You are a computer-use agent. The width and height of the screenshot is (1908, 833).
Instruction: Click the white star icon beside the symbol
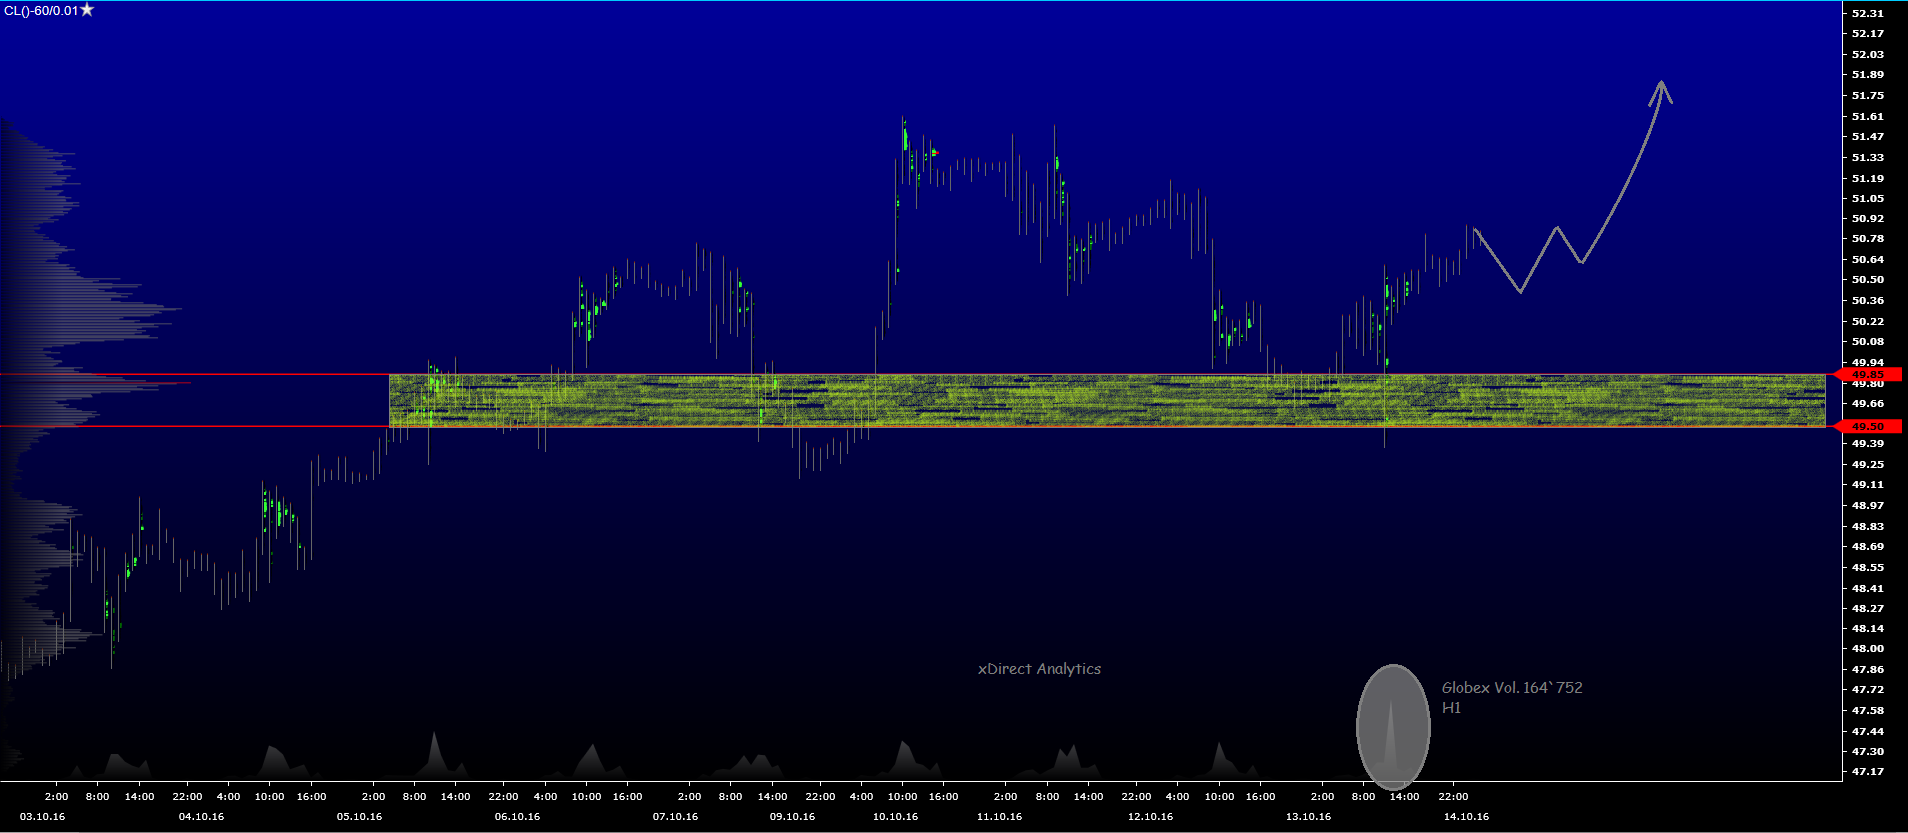click(x=87, y=10)
